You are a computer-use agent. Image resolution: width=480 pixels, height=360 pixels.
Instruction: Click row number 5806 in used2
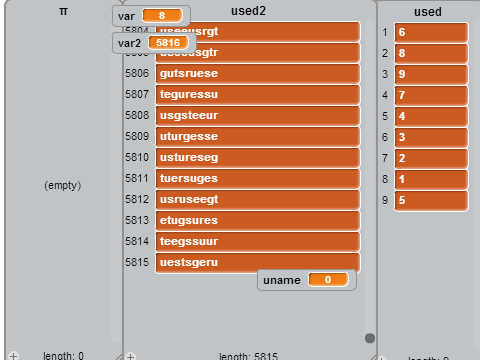point(137,73)
